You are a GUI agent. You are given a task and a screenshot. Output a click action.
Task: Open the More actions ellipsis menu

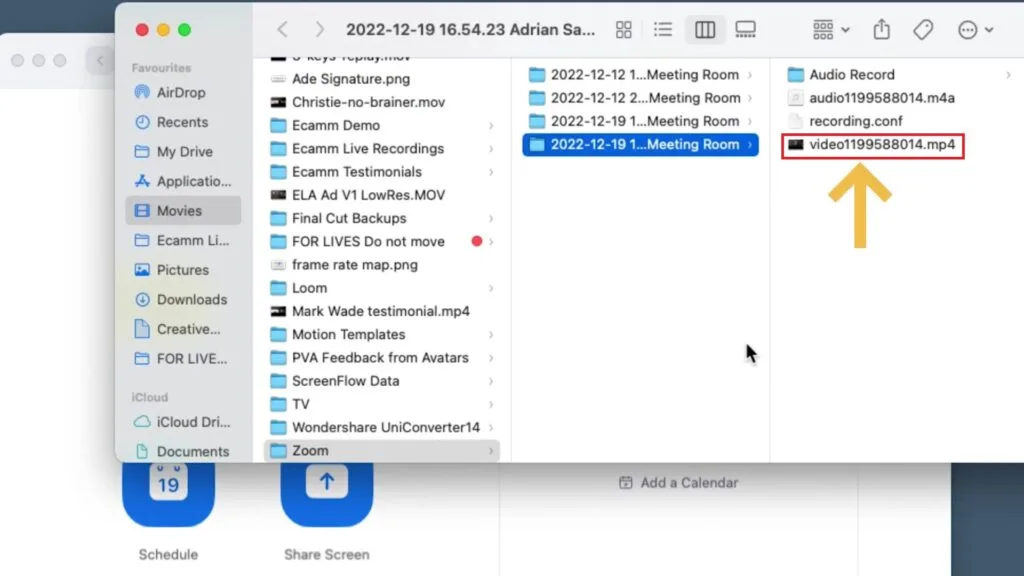(x=975, y=30)
